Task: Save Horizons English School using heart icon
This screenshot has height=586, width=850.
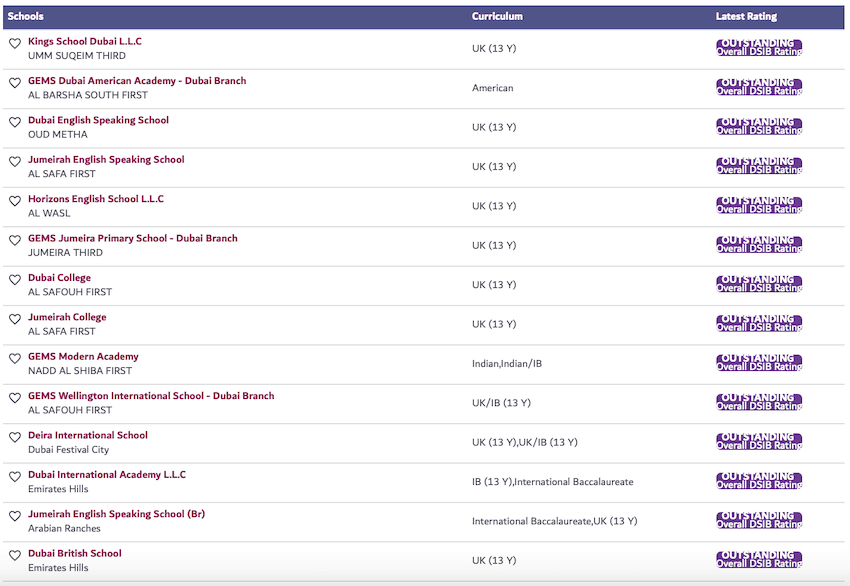Action: click(15, 201)
